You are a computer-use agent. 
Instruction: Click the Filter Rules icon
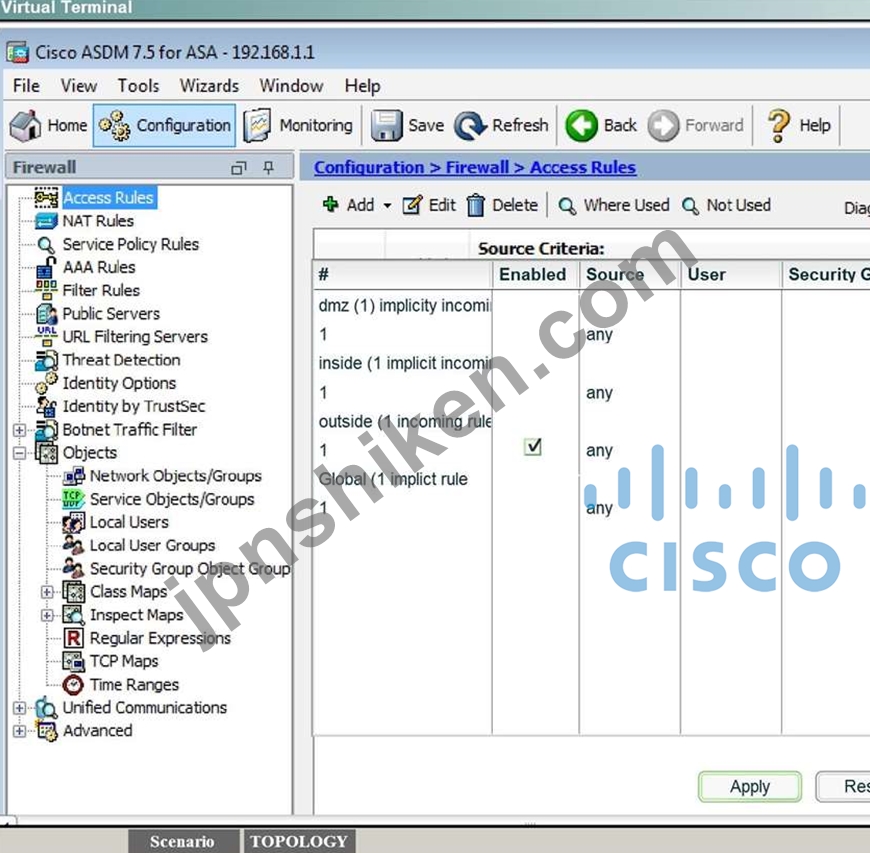[46, 290]
